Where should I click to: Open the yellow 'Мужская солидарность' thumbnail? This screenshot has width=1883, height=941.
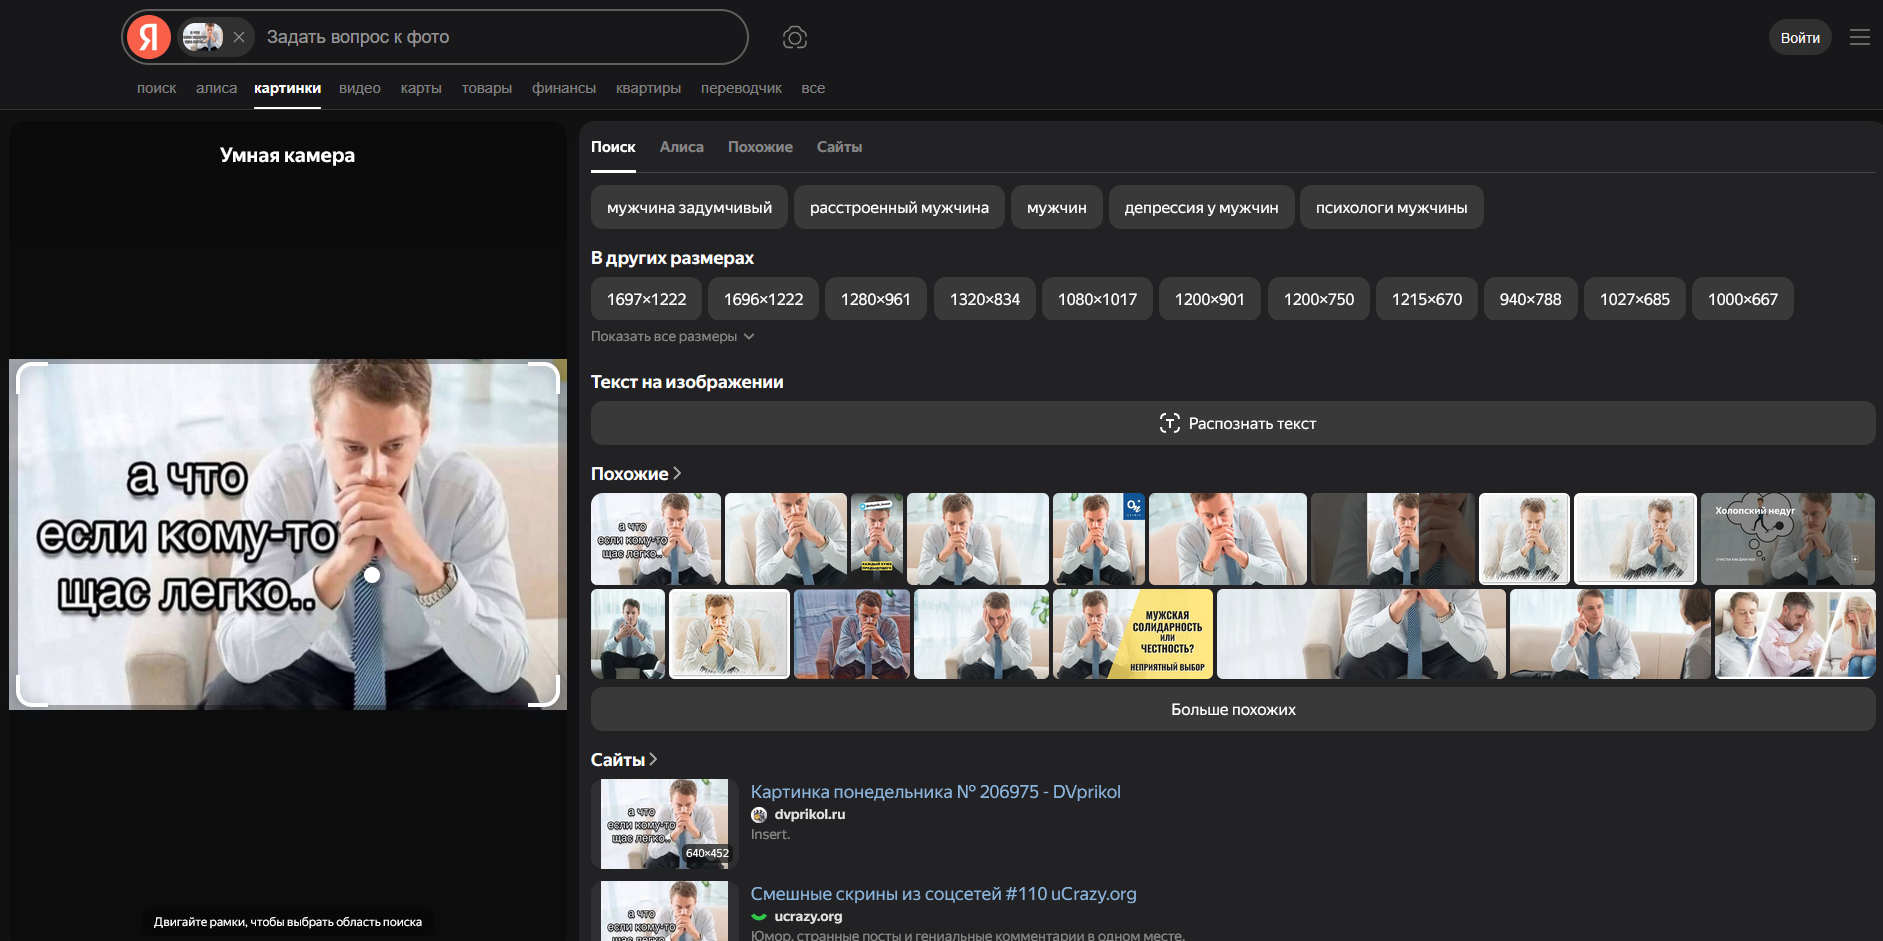(1133, 634)
